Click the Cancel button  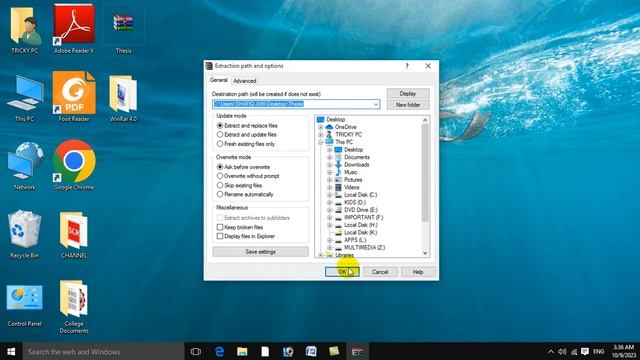380,272
